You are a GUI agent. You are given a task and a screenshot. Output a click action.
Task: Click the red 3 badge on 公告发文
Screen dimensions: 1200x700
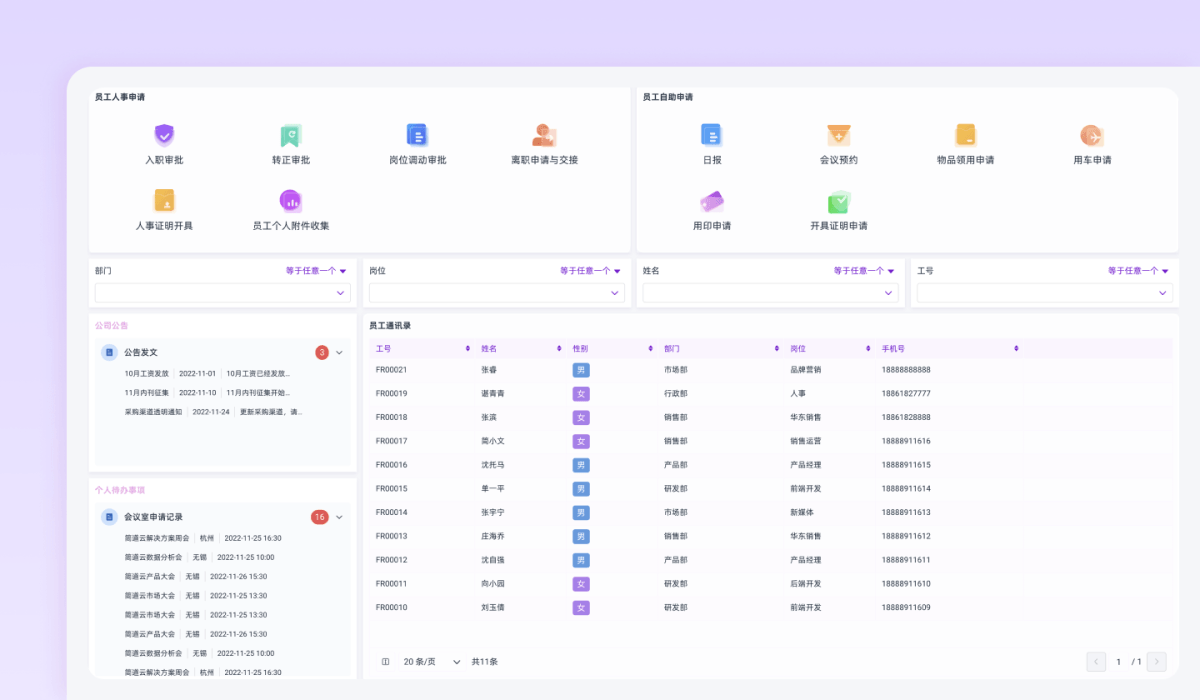coord(322,352)
